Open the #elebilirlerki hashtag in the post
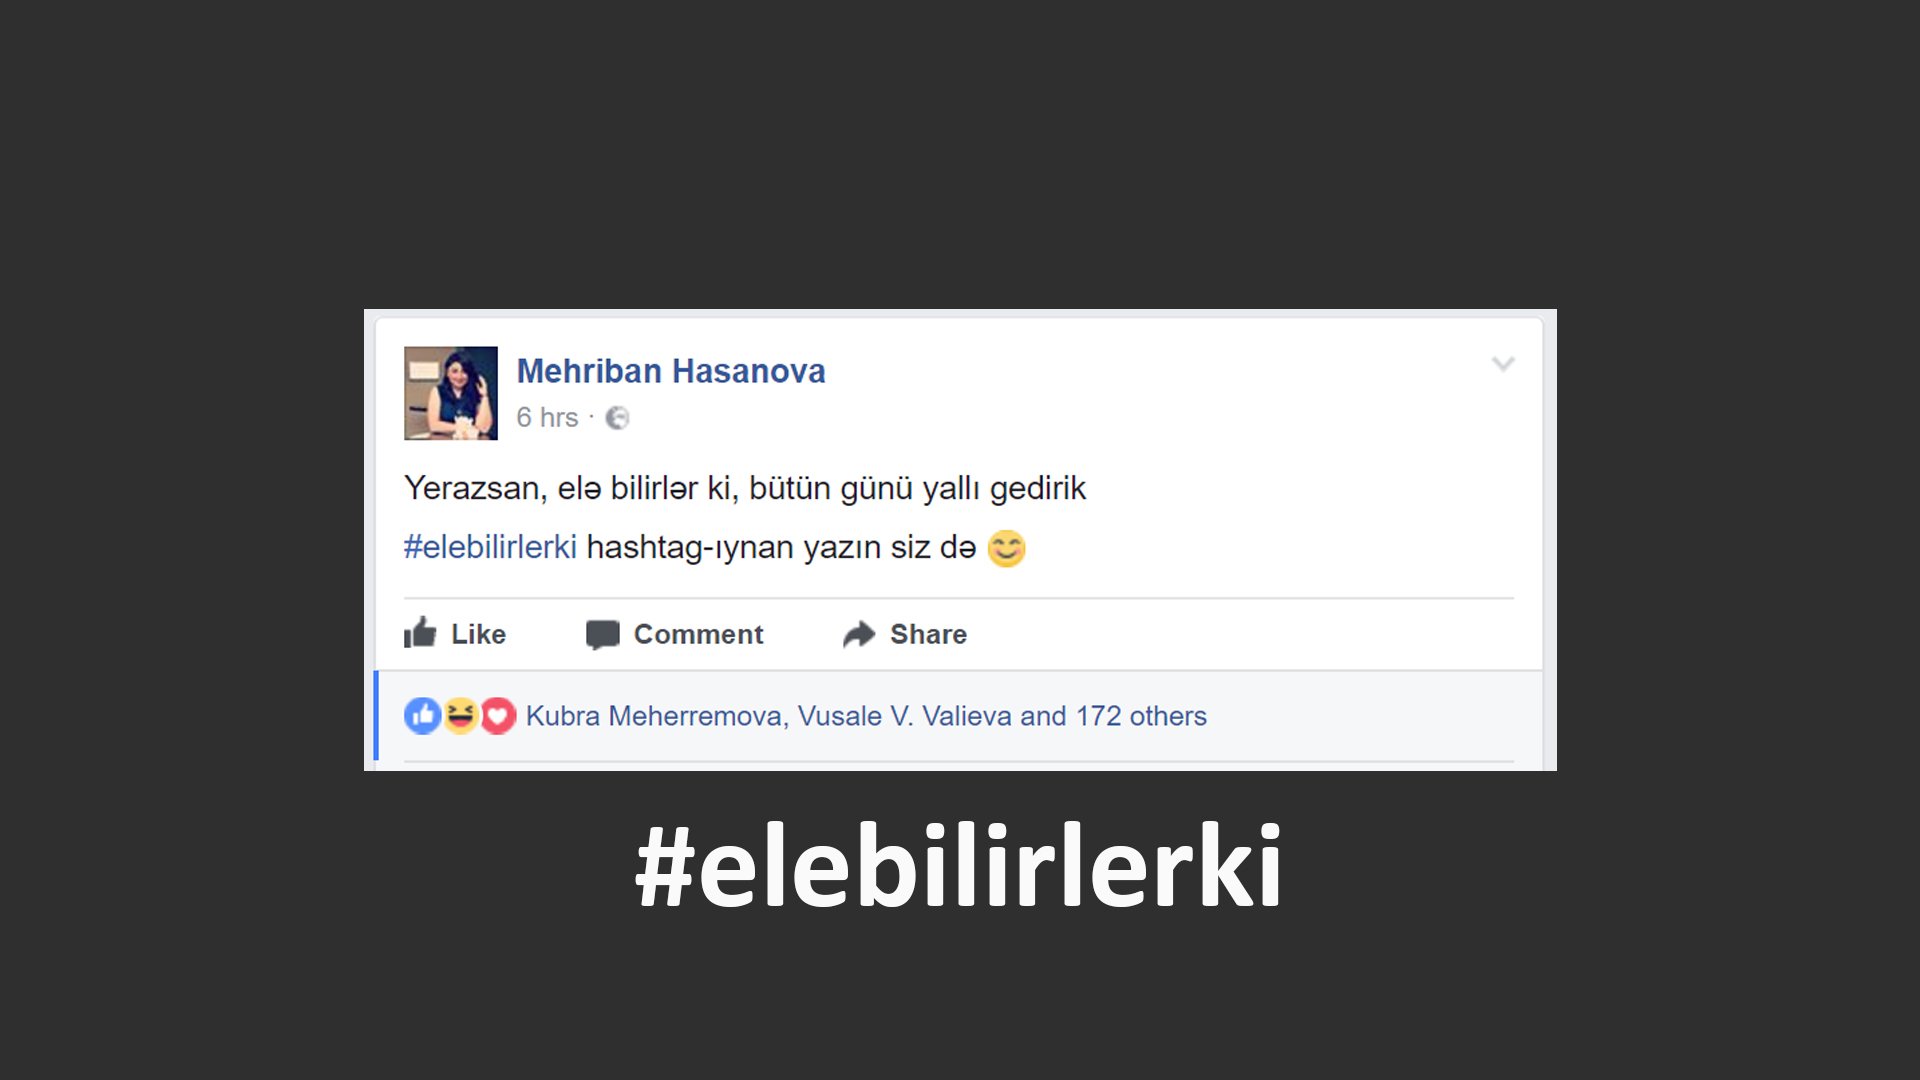1920x1080 pixels. [490, 547]
